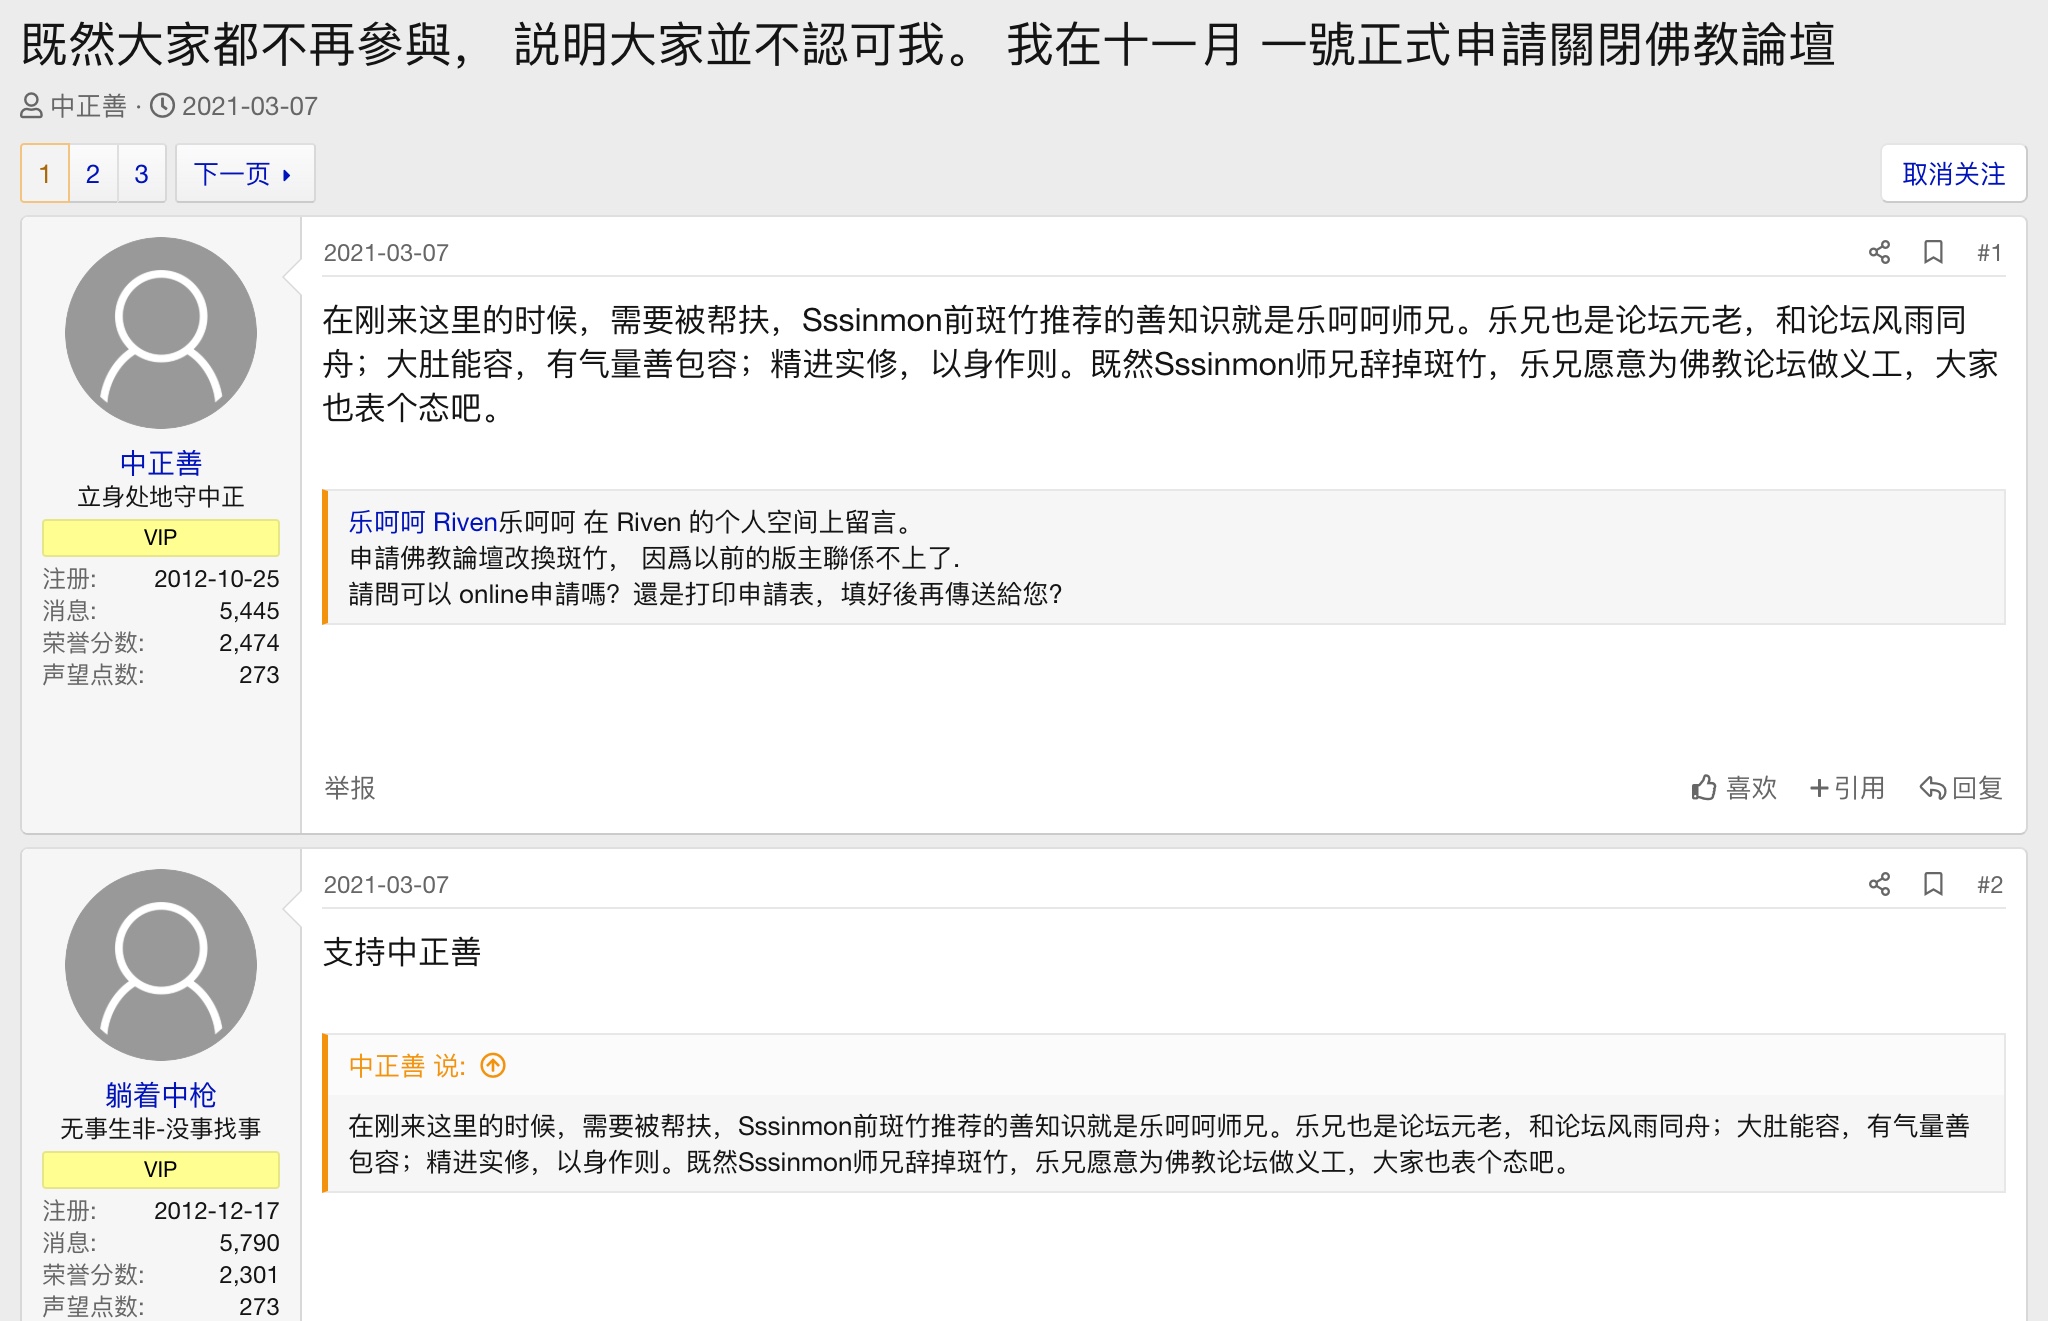Jump to the original post via the up-arrow icon
This screenshot has width=2048, height=1321.
click(493, 1066)
